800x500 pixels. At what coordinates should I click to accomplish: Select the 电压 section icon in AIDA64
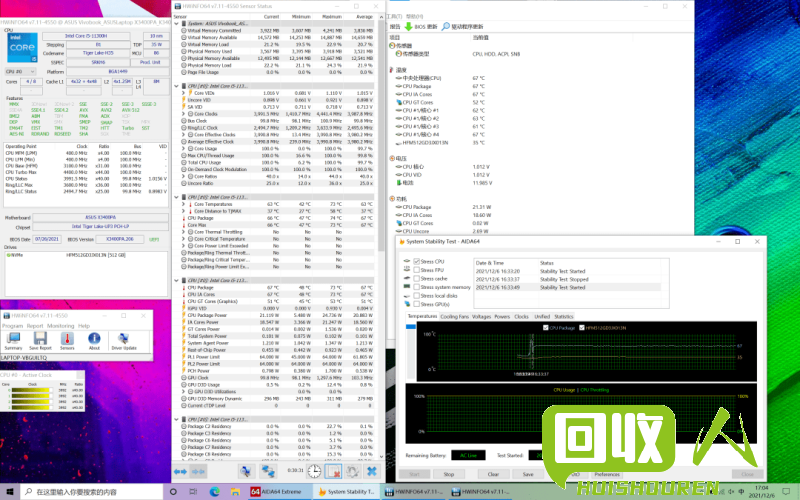[392, 159]
